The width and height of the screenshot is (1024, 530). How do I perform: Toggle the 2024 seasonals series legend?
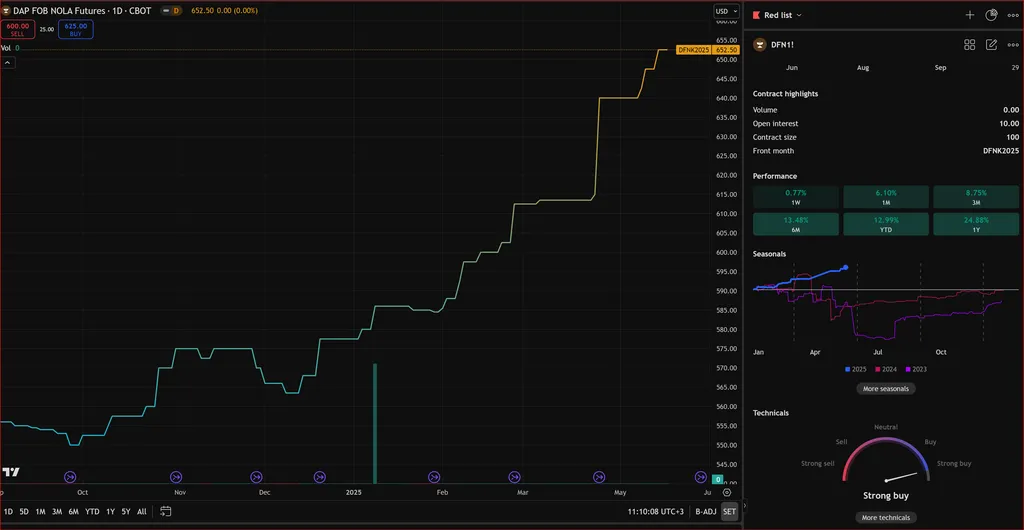tap(886, 369)
